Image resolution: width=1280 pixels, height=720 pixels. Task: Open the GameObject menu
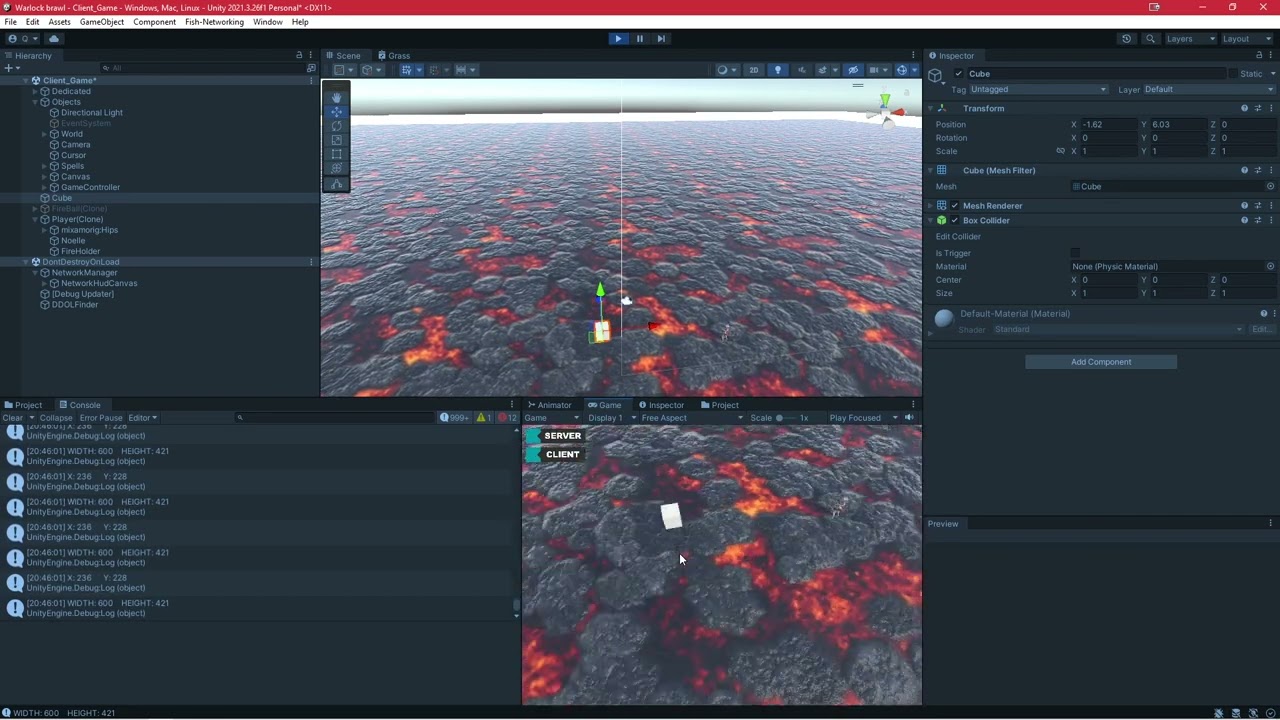(101, 22)
